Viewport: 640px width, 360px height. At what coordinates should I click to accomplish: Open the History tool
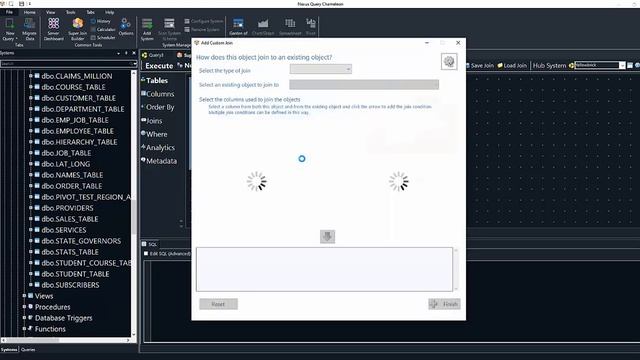[x=100, y=21]
